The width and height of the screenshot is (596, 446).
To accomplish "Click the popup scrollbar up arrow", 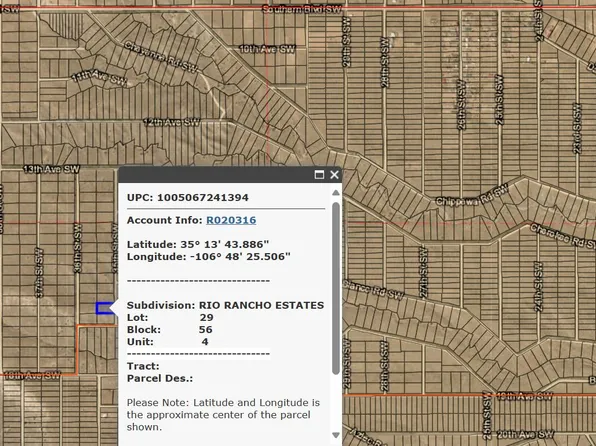I will pos(336,193).
